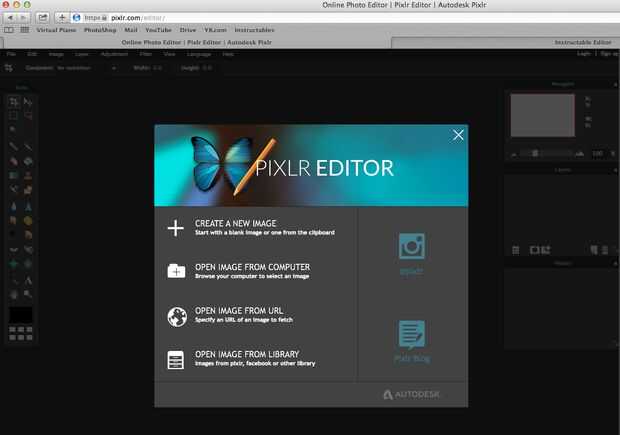Collapse the Navigator panel
Image resolution: width=620 pixels, height=435 pixels.
(x=615, y=84)
